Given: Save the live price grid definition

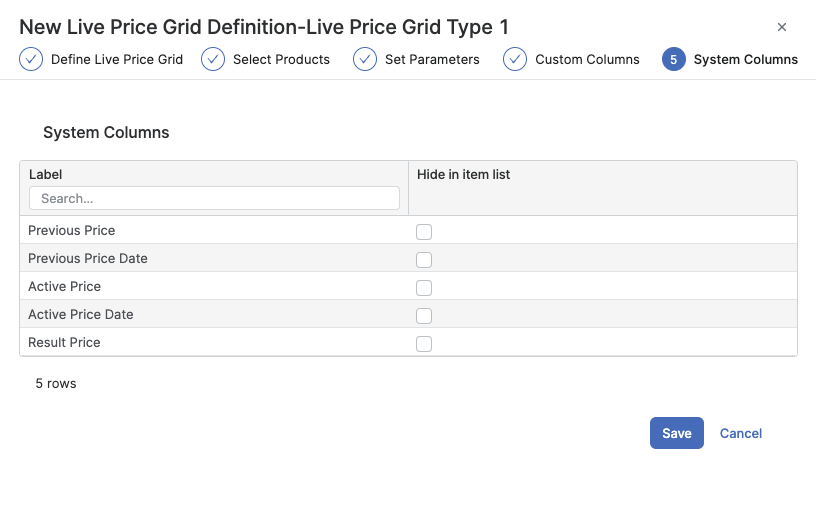Looking at the screenshot, I should pyautogui.click(x=677, y=433).
